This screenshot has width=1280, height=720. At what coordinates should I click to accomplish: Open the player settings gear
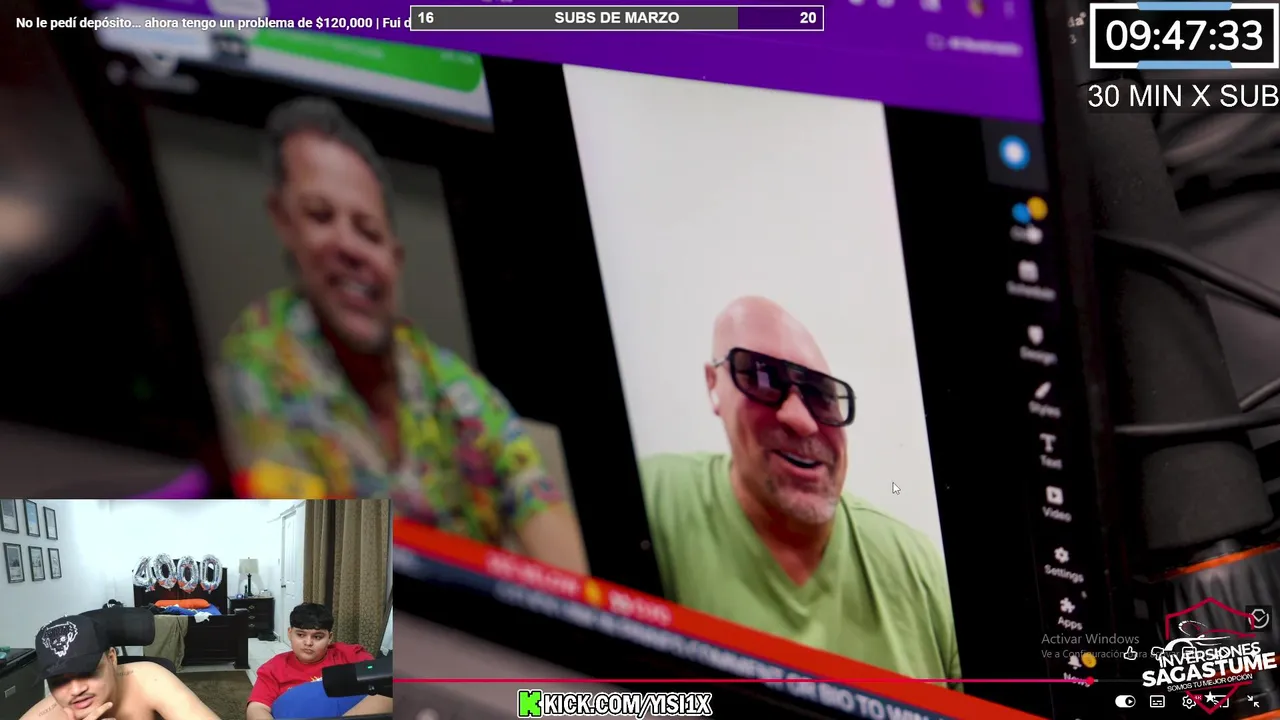coord(1189,701)
